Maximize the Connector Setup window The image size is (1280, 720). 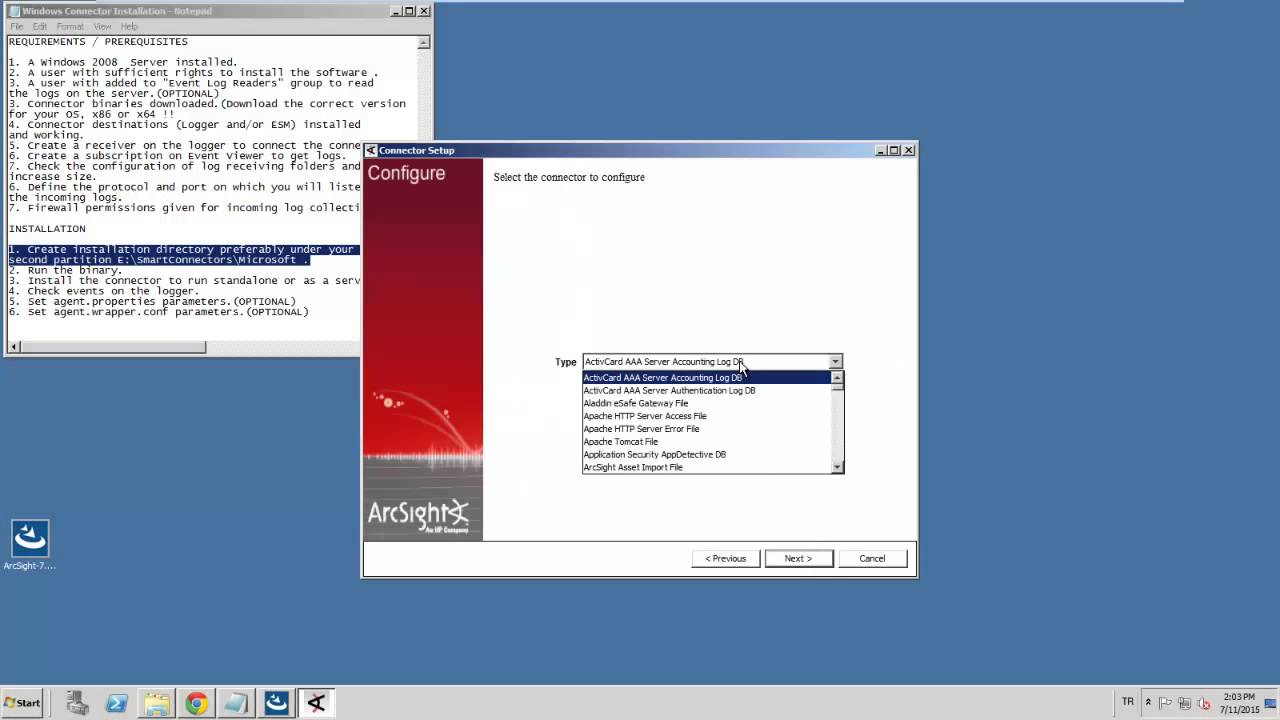894,150
